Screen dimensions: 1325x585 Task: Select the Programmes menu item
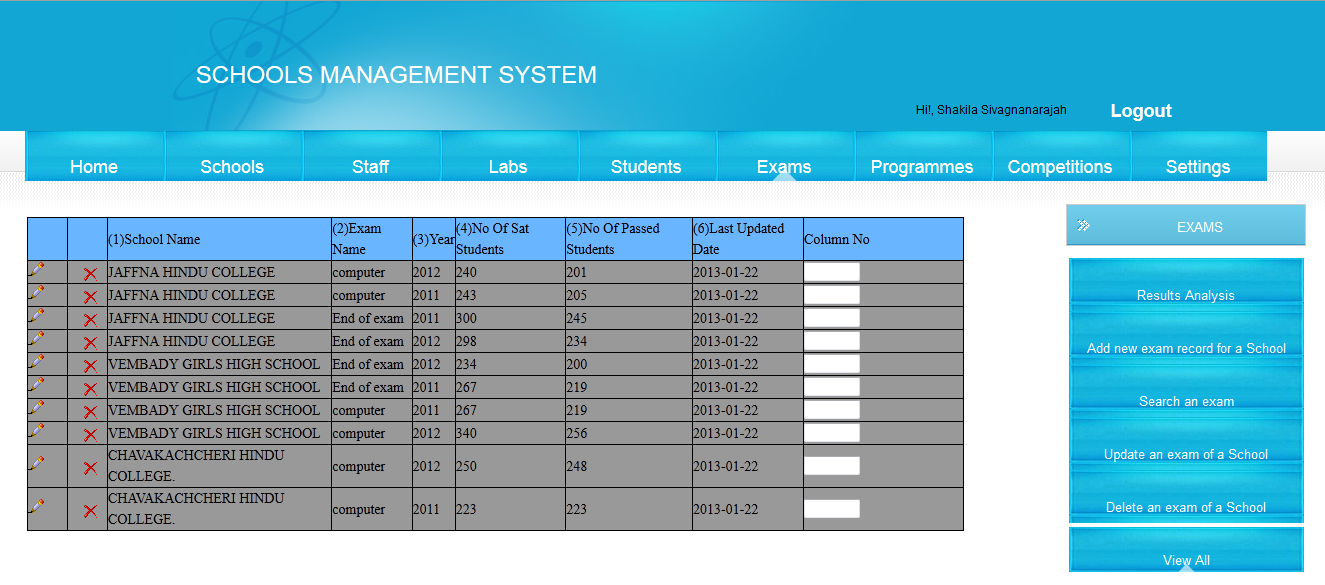pos(922,166)
